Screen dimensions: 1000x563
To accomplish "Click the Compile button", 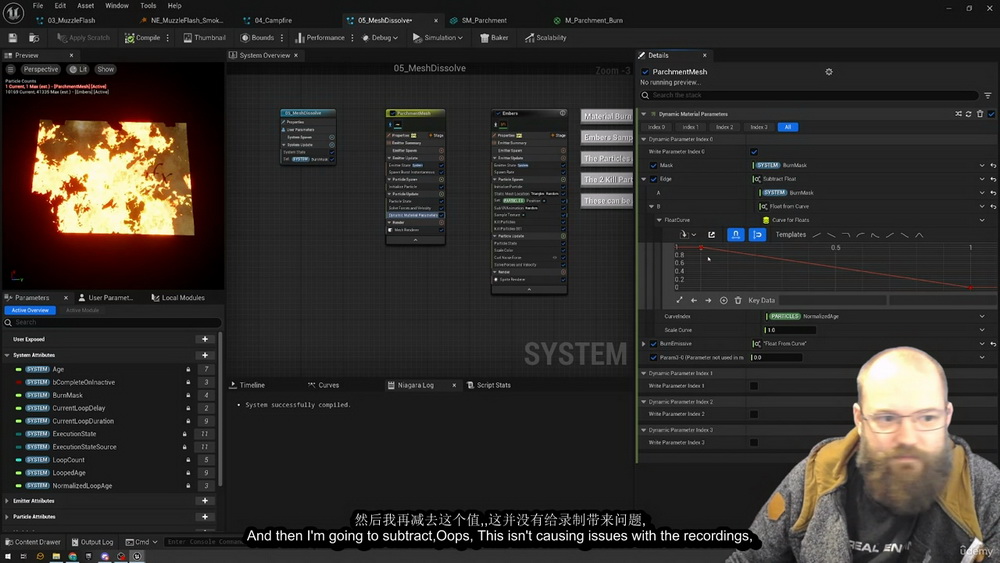I will [142, 38].
